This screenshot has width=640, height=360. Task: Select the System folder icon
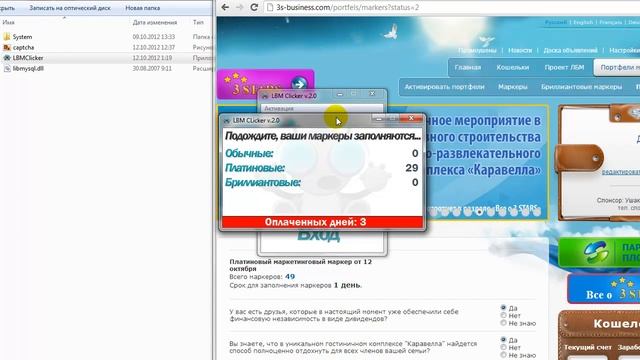7,37
